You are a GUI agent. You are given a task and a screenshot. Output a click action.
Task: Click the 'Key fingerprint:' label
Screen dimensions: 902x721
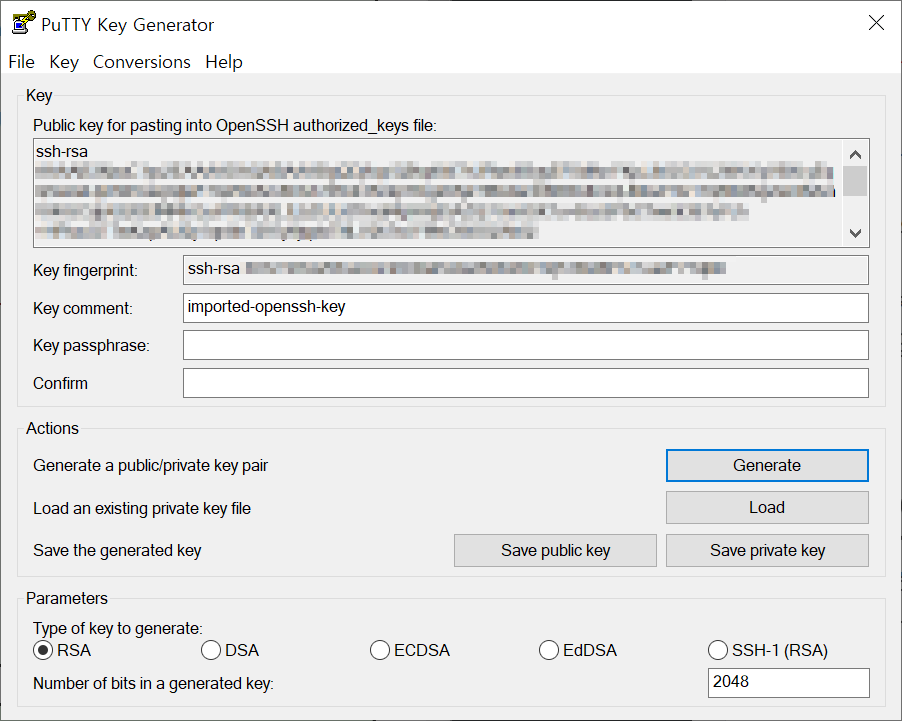[85, 270]
